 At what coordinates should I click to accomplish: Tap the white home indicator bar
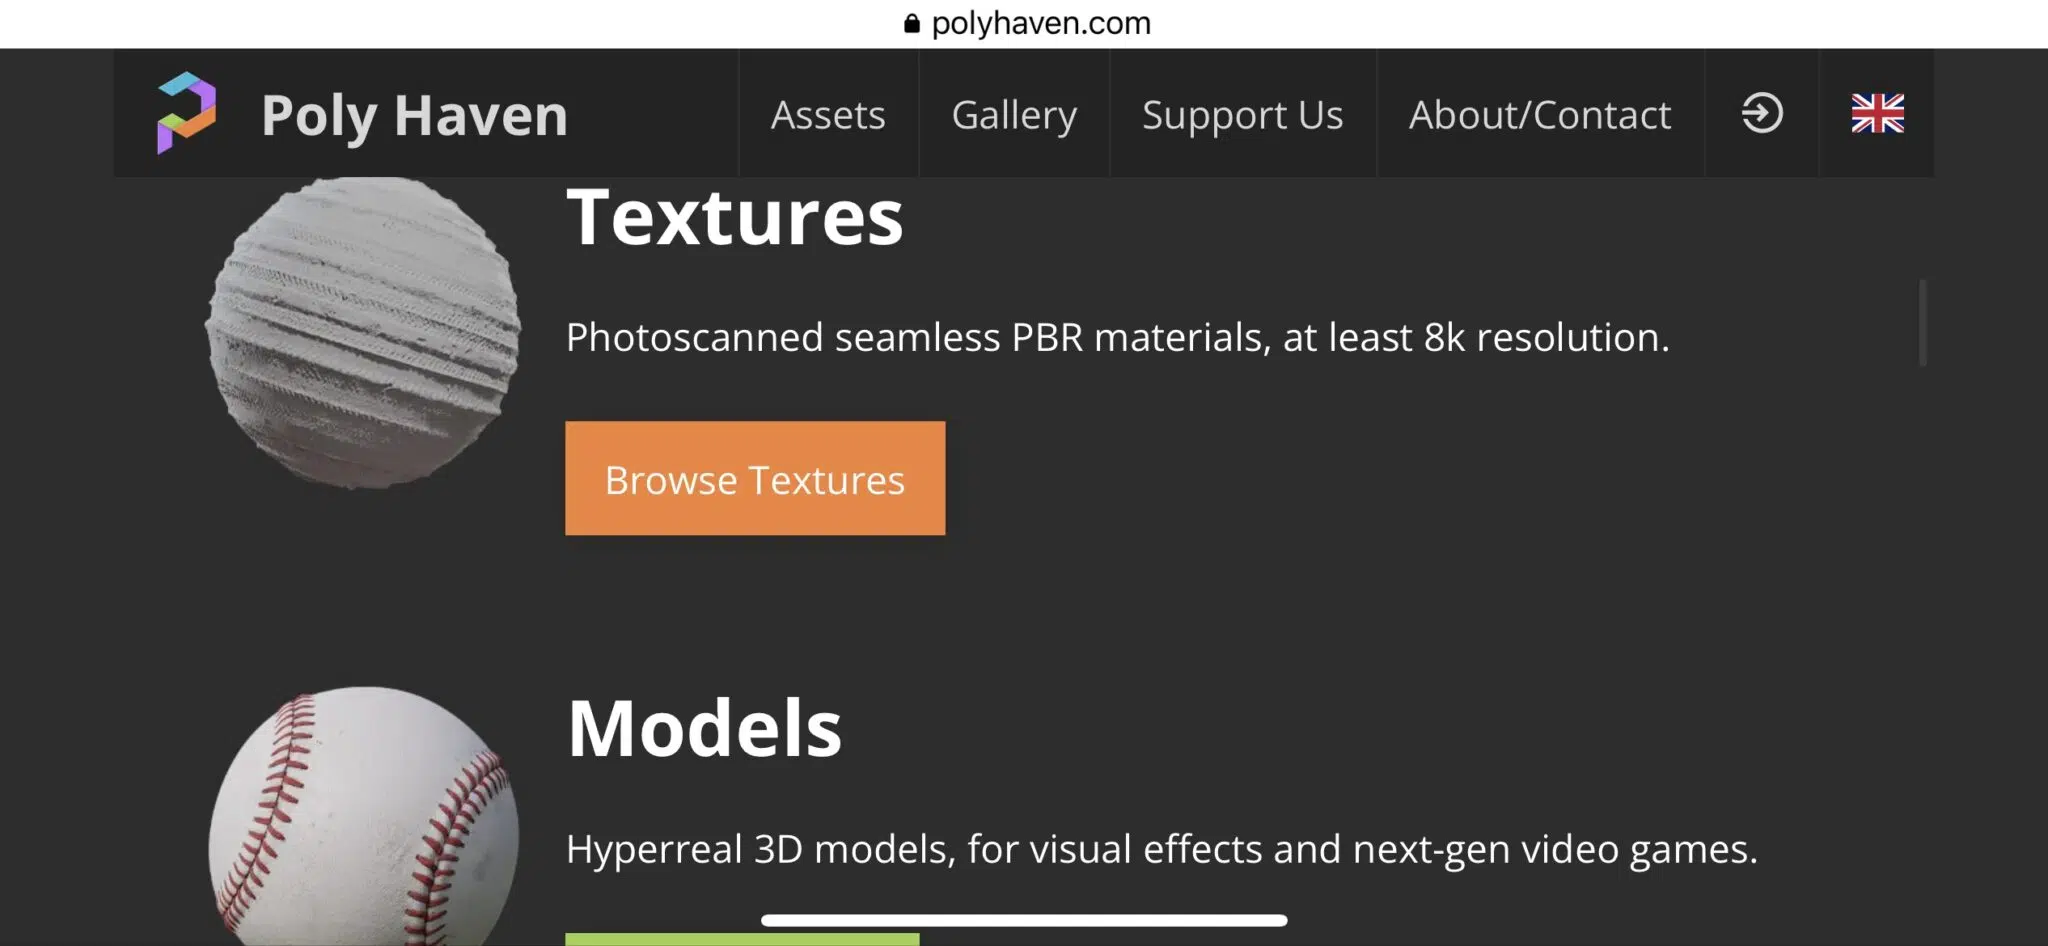click(x=1023, y=920)
